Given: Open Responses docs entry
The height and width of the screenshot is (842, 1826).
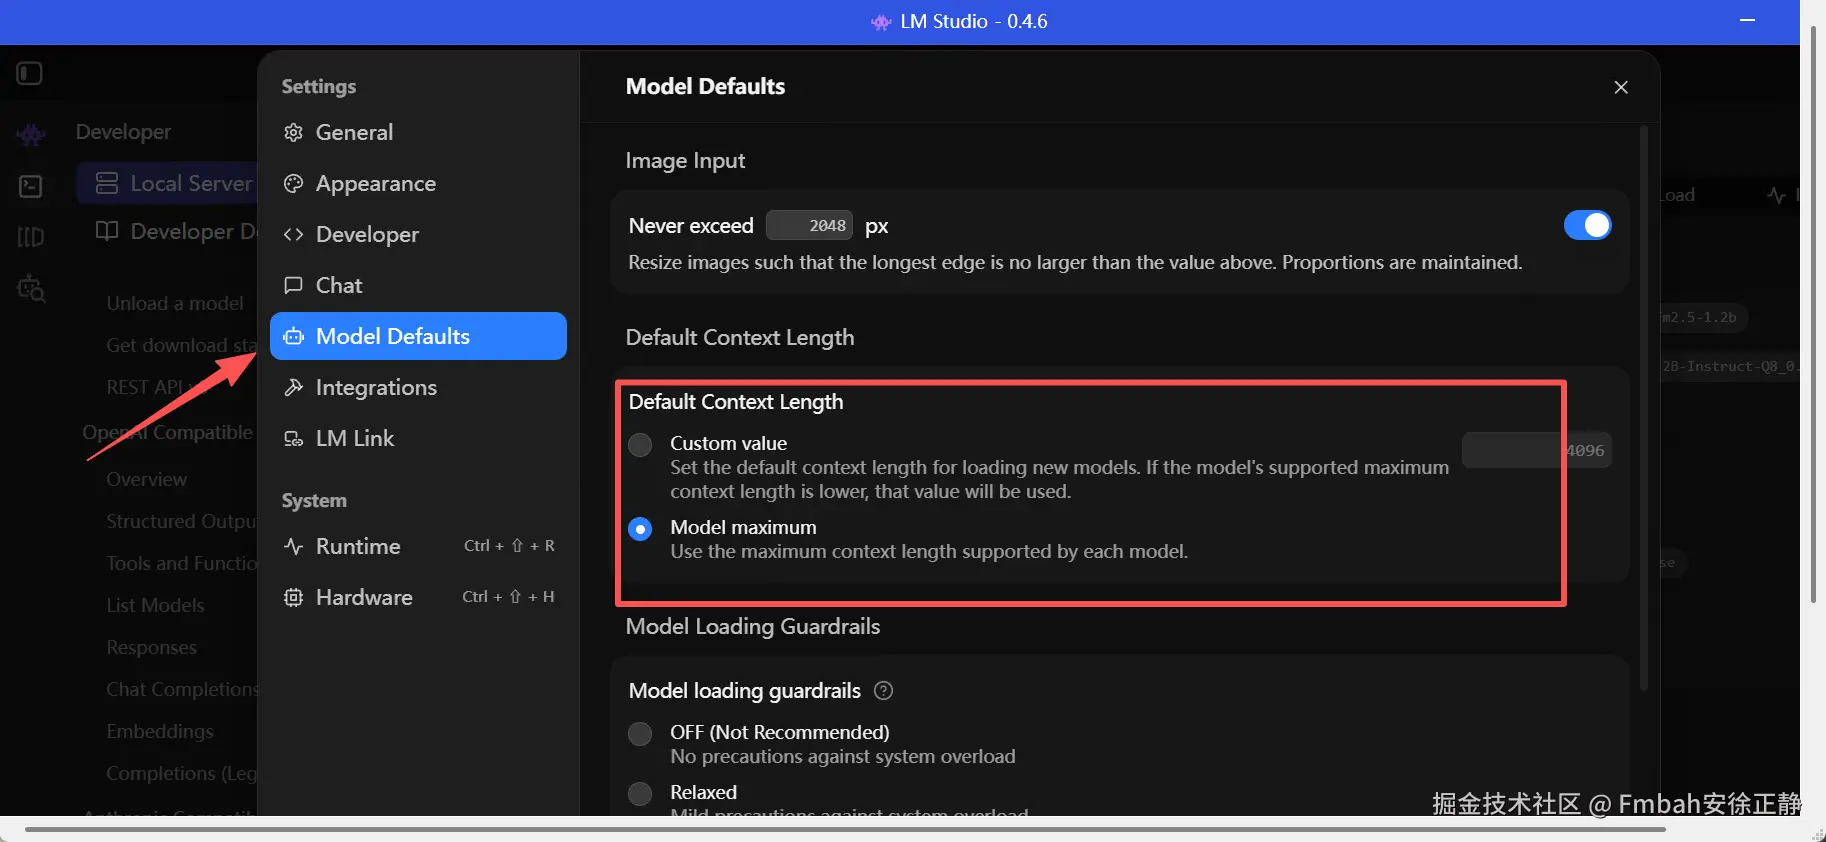Looking at the screenshot, I should point(151,647).
